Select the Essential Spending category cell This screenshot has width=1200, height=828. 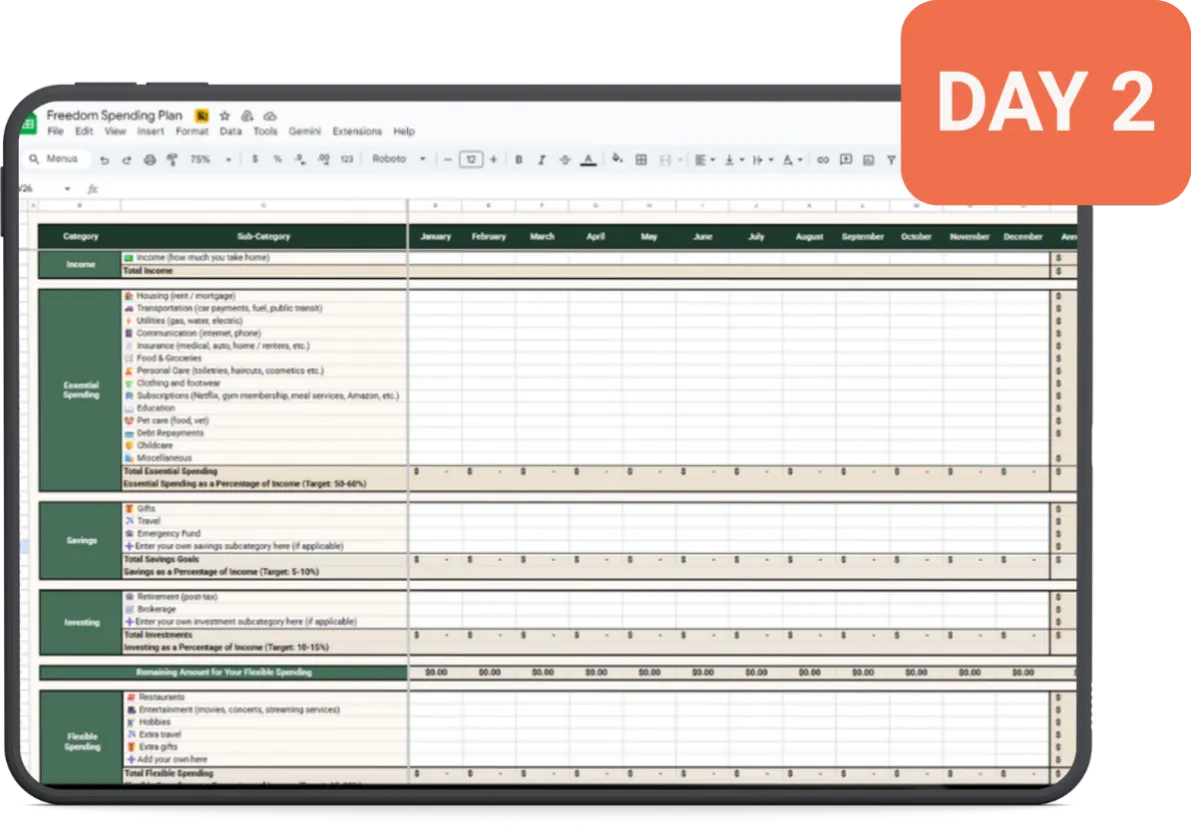80,390
